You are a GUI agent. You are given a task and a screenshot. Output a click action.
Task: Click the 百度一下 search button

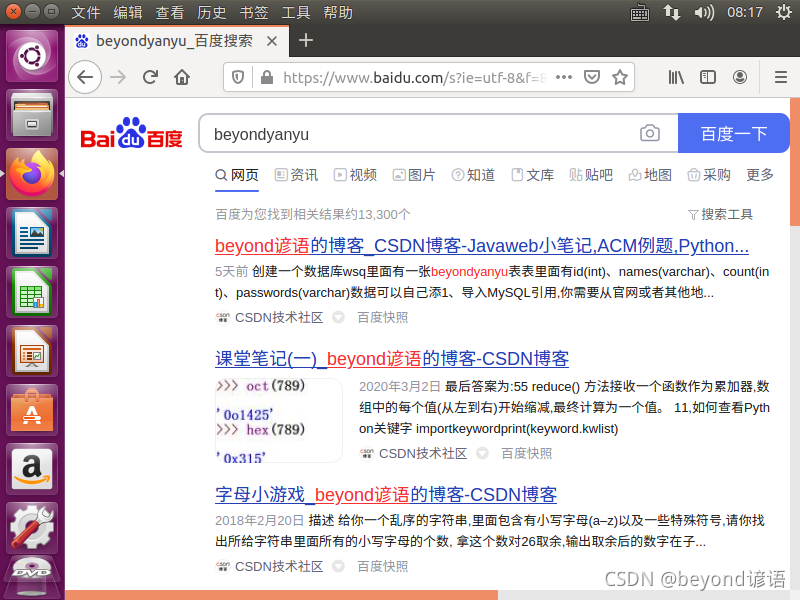pos(733,132)
